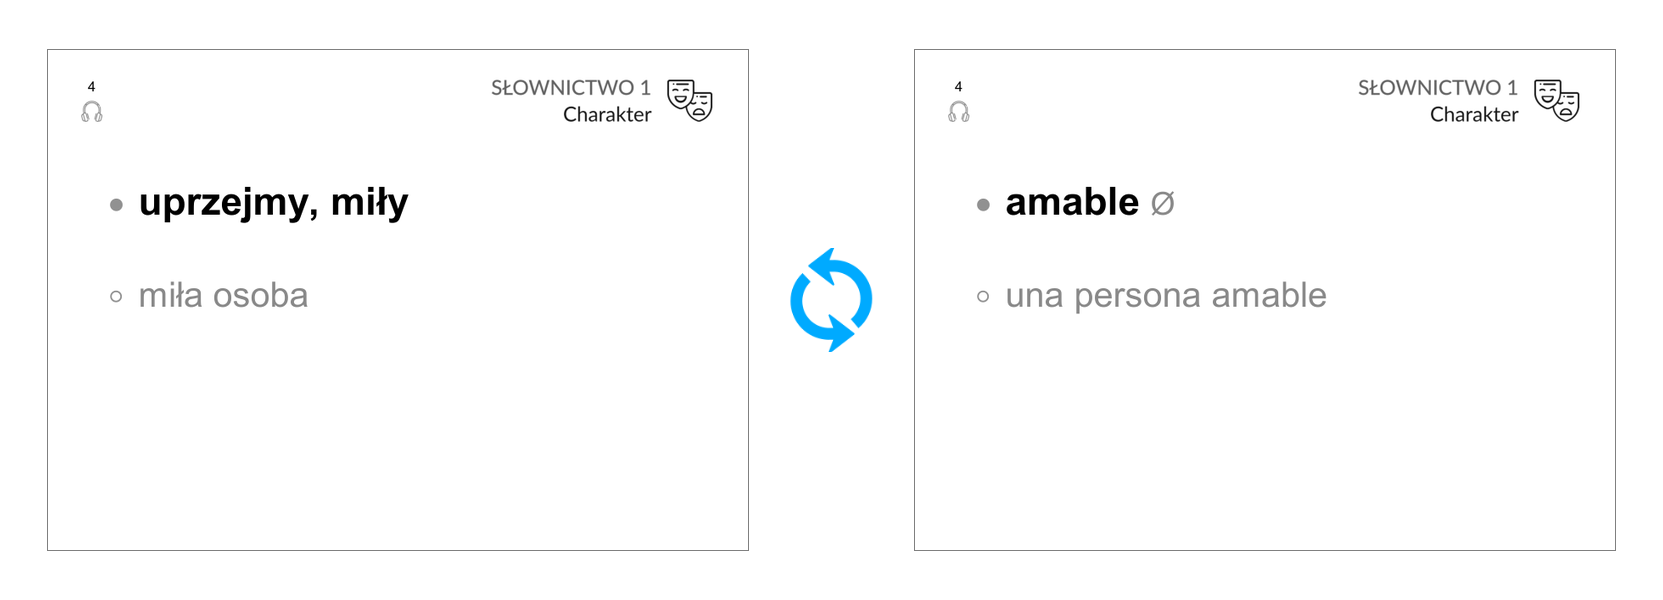
Task: Open SŁOWNICTWO 1 heading on right card
Action: pos(1438,88)
